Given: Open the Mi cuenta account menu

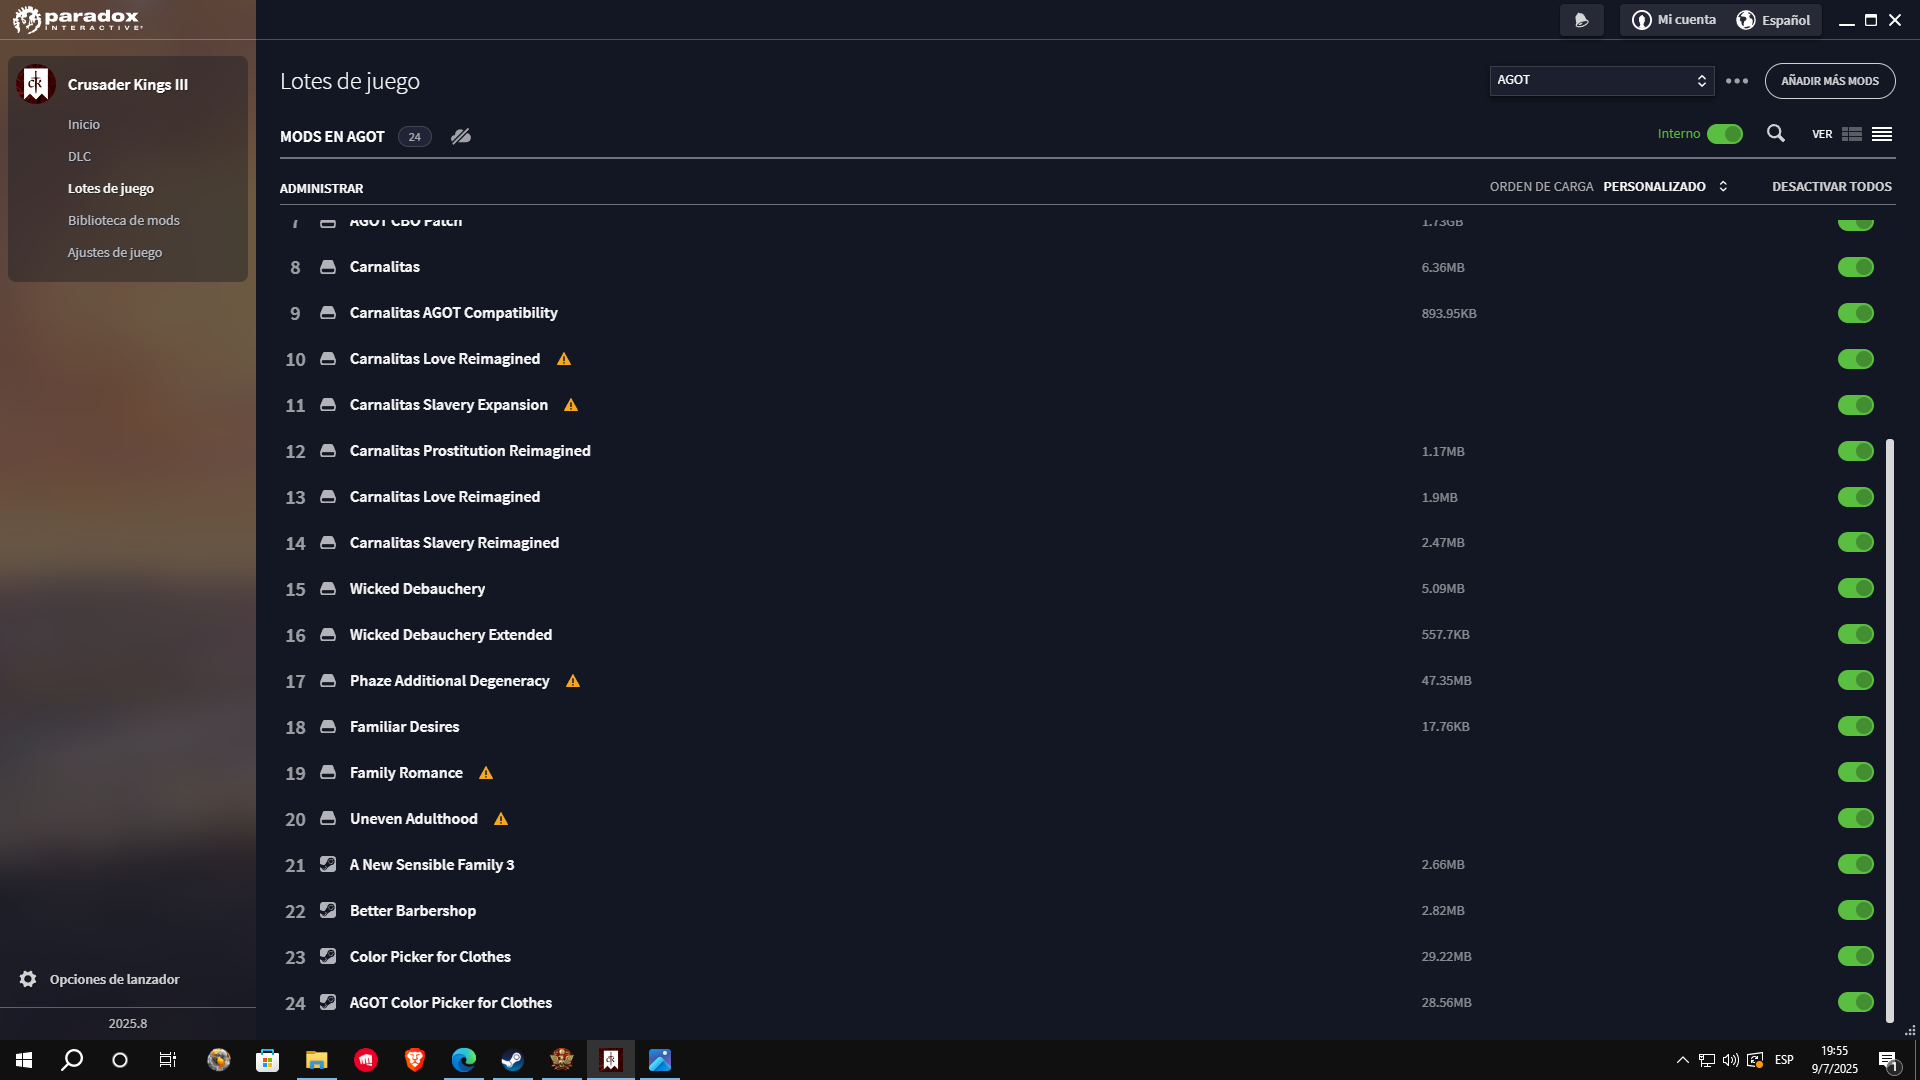Looking at the screenshot, I should point(1674,20).
